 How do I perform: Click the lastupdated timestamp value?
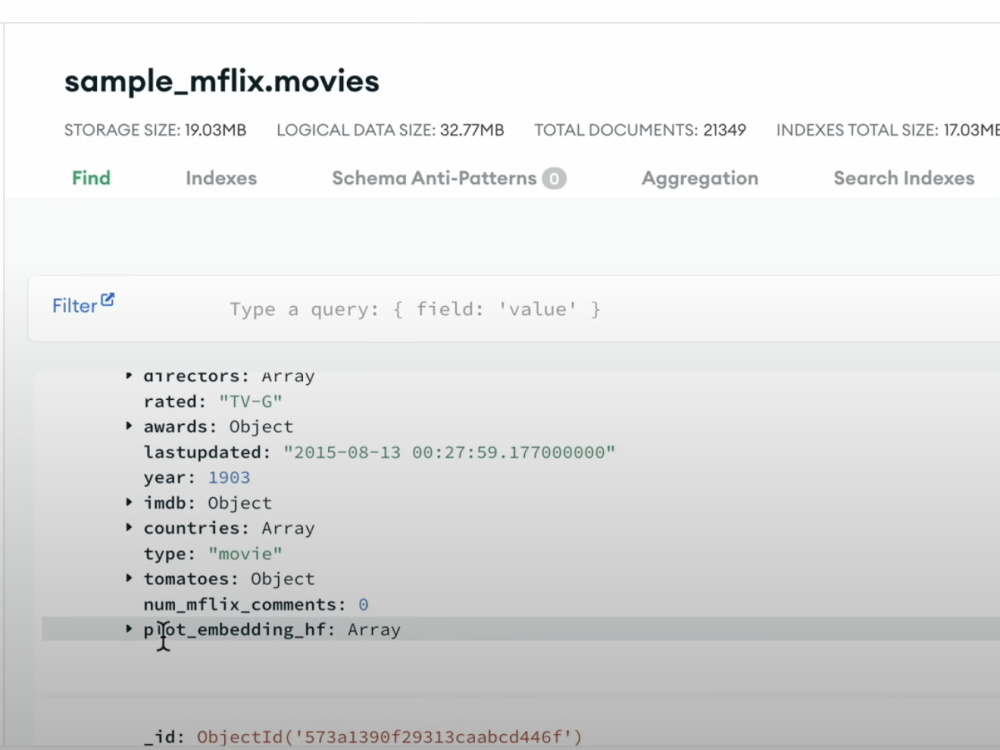coord(449,452)
